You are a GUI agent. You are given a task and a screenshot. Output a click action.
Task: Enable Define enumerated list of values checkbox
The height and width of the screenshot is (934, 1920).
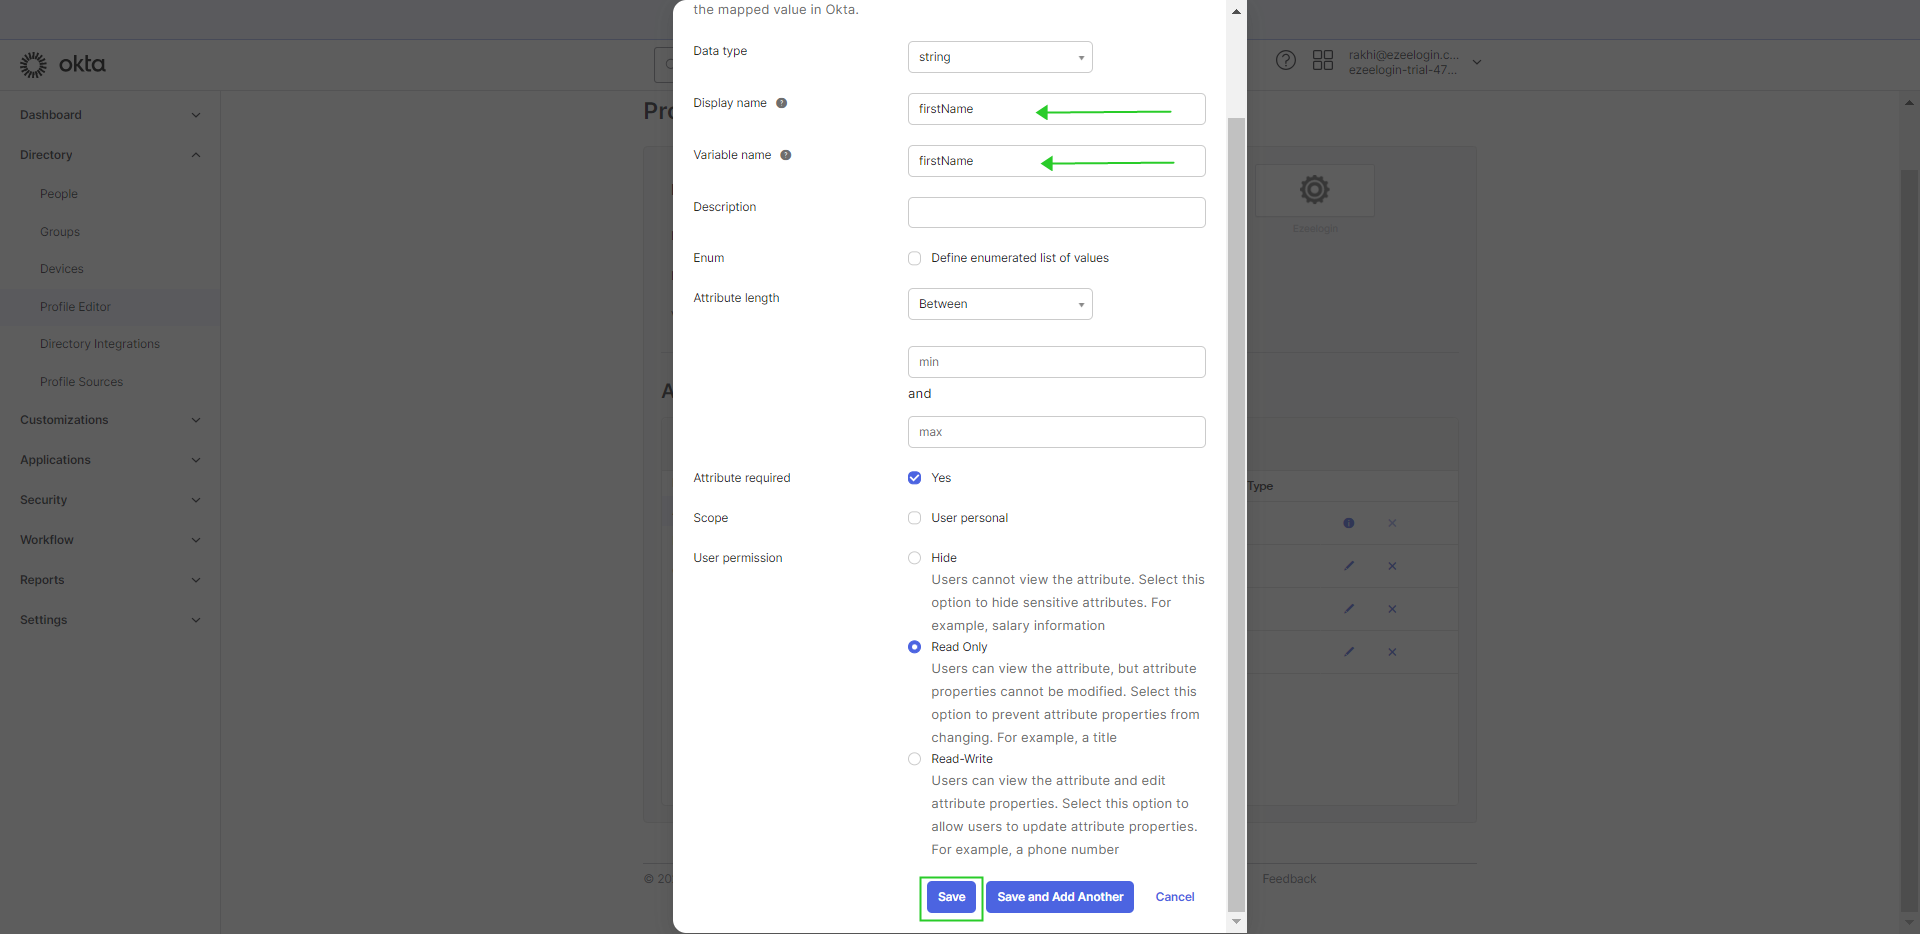click(x=914, y=258)
